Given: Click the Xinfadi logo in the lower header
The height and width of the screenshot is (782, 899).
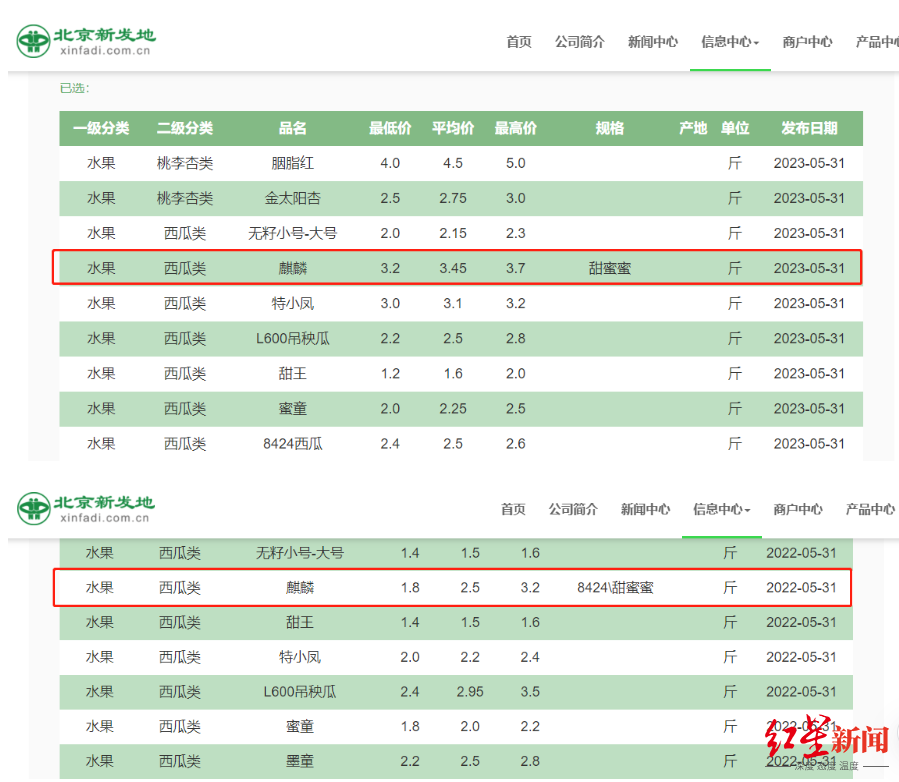Looking at the screenshot, I should click(86, 508).
